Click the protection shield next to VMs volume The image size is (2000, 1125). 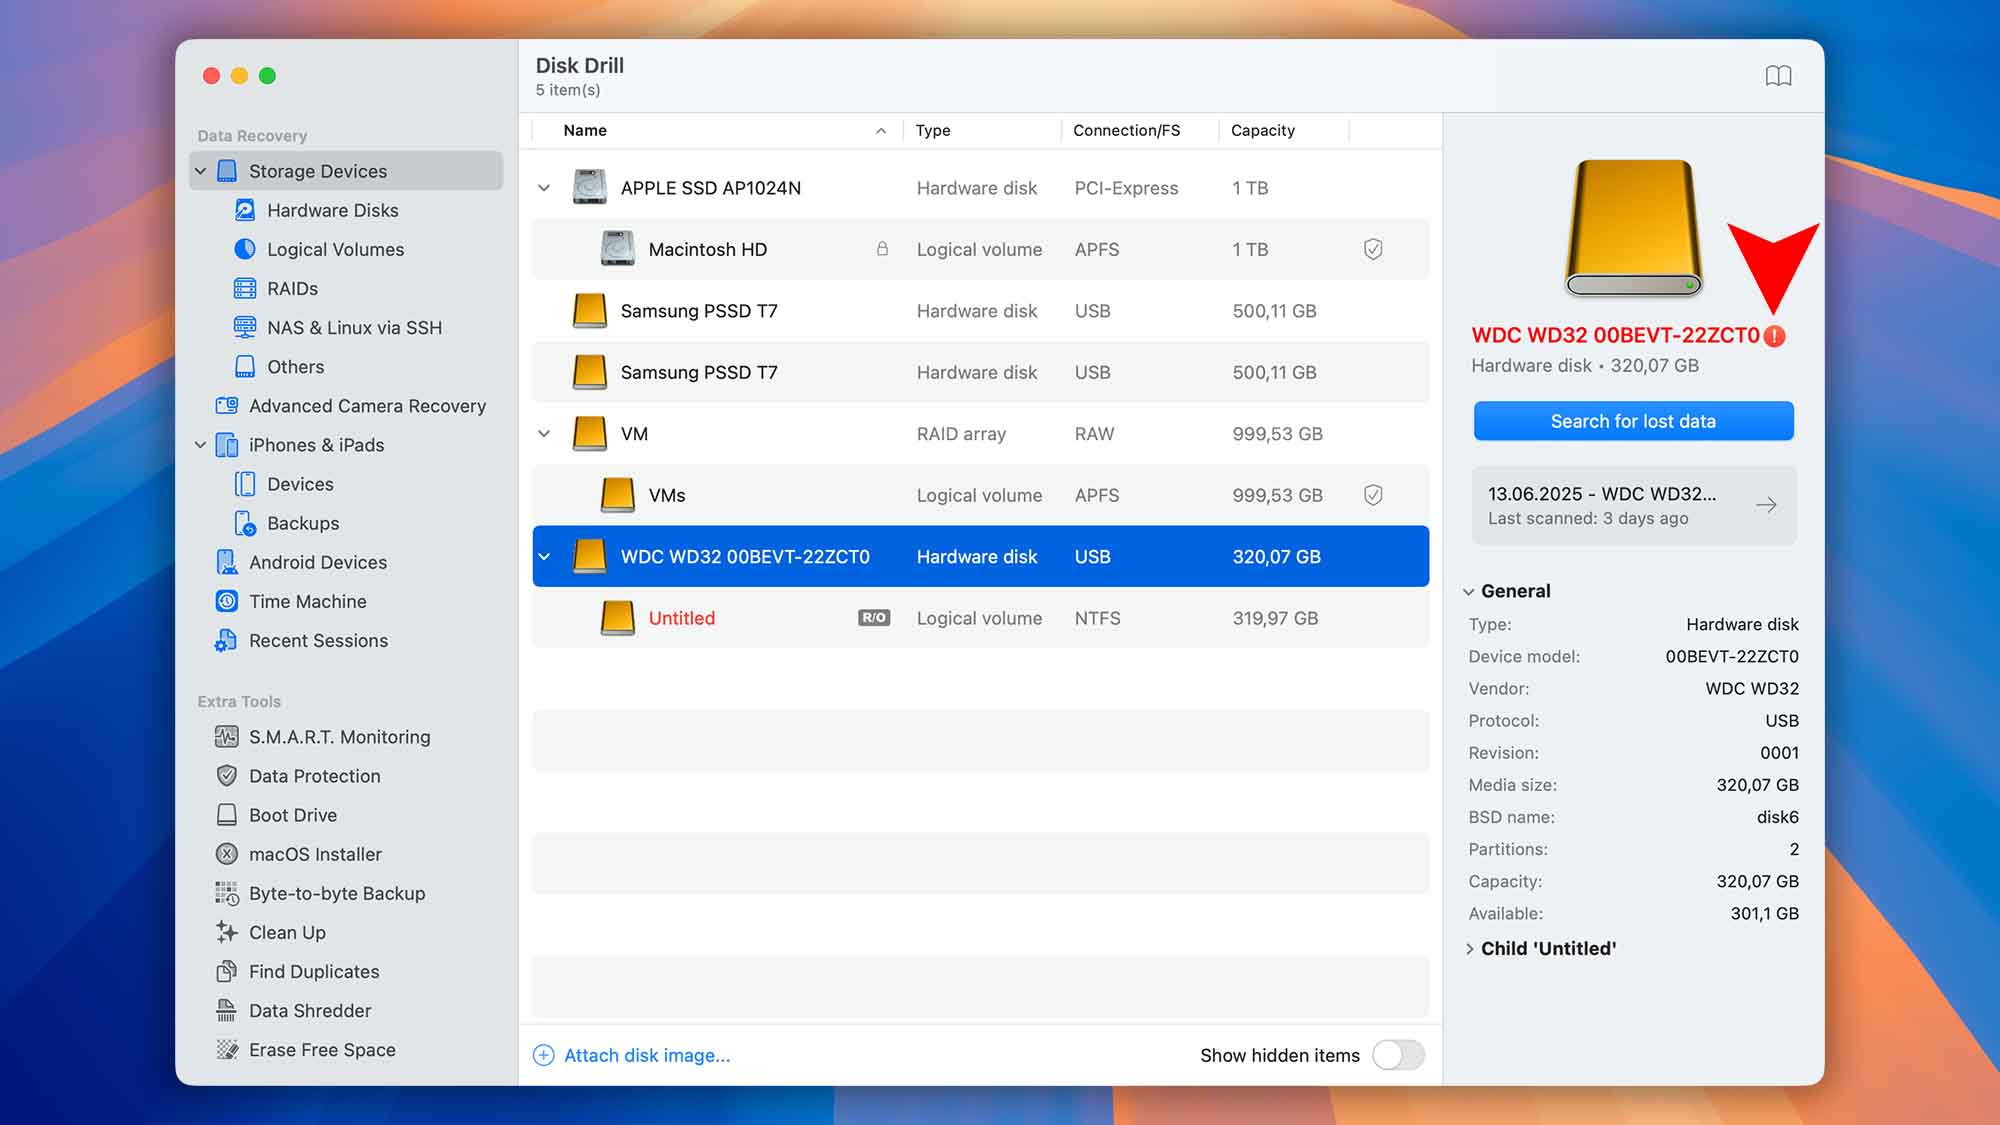[x=1373, y=494]
